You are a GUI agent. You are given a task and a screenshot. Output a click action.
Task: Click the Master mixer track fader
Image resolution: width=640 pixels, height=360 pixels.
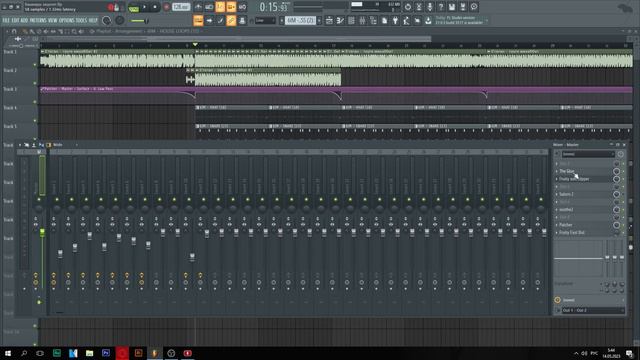[42, 232]
